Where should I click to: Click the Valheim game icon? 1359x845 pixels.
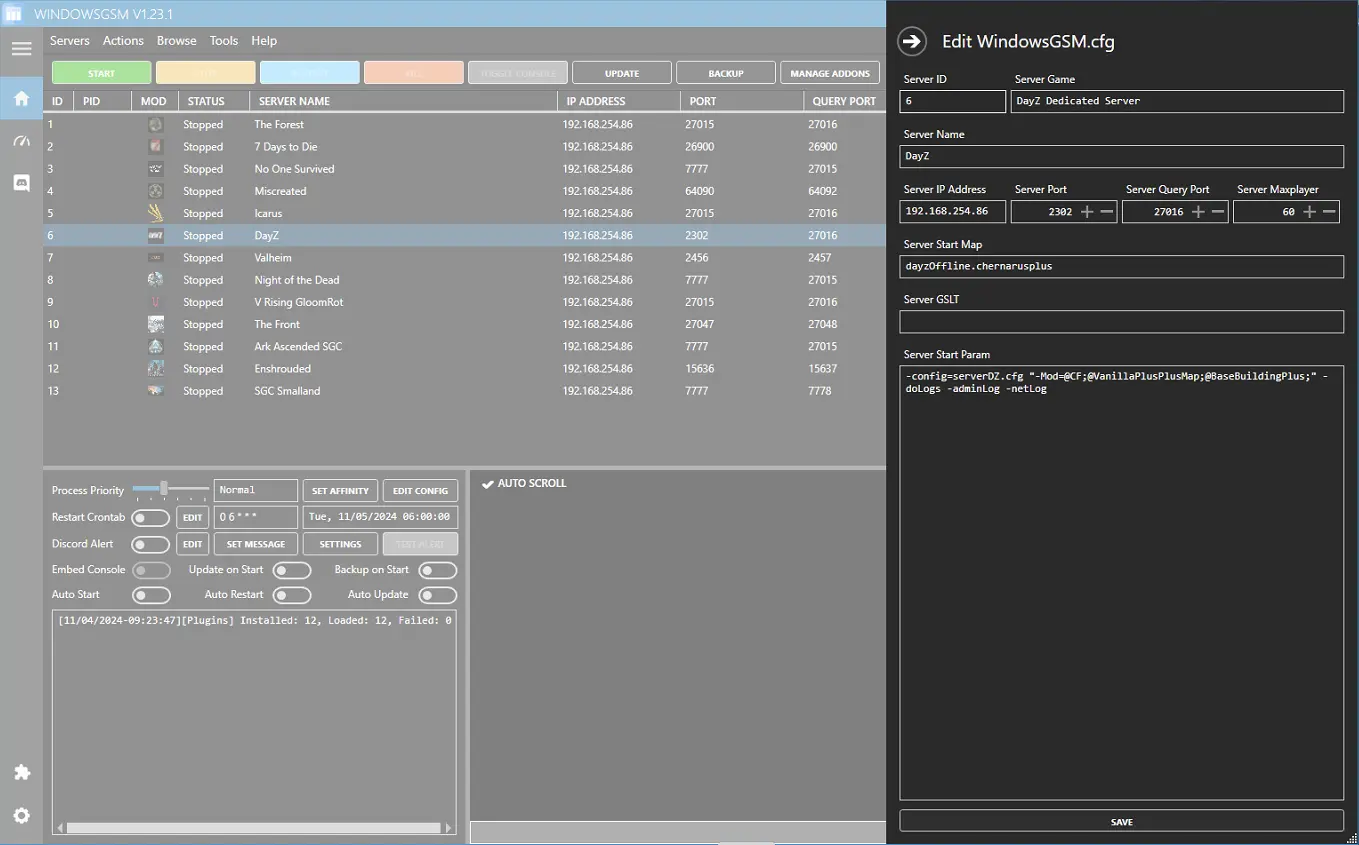[x=155, y=258]
